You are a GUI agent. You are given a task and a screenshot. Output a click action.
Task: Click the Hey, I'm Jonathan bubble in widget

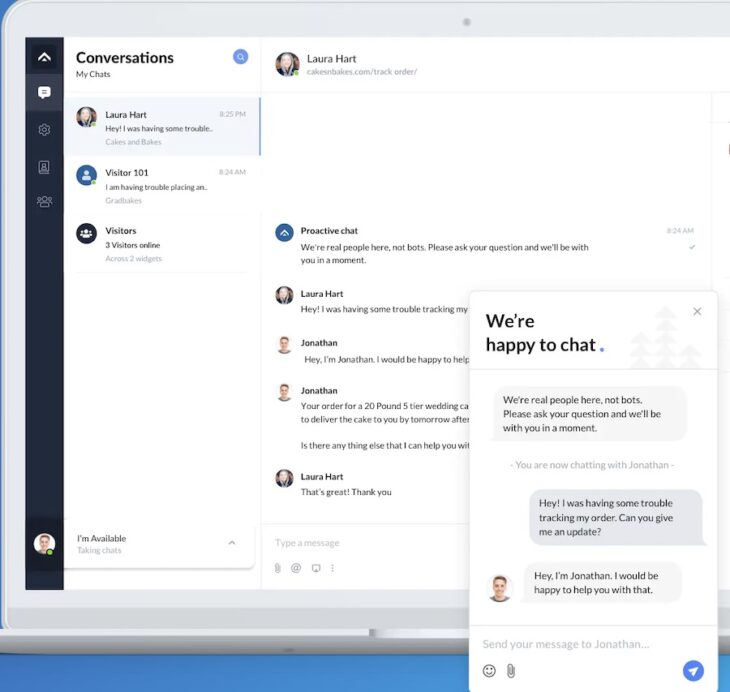tap(601, 582)
